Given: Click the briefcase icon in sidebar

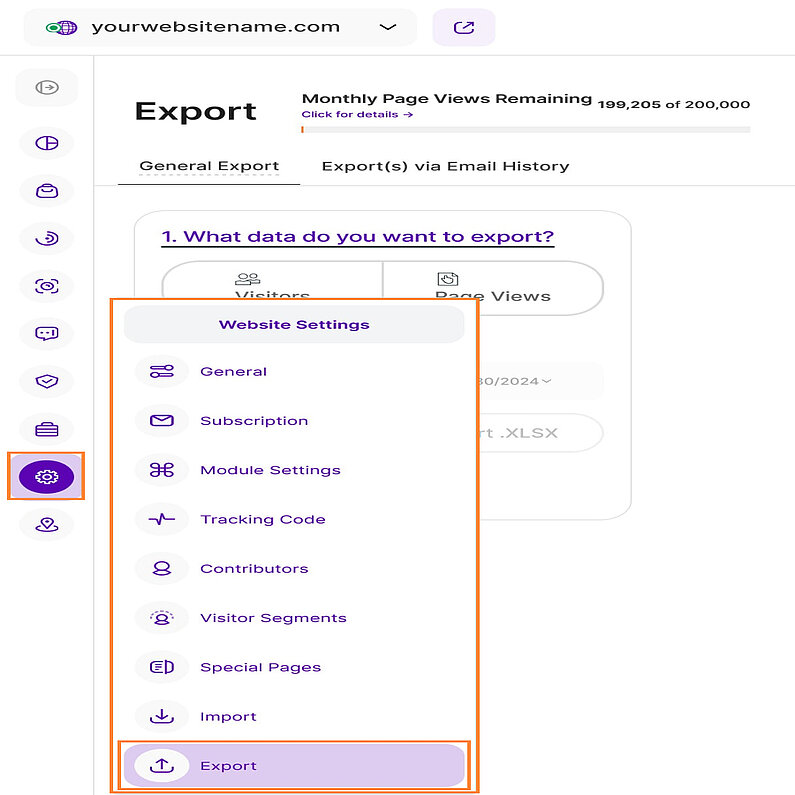Looking at the screenshot, I should point(46,429).
